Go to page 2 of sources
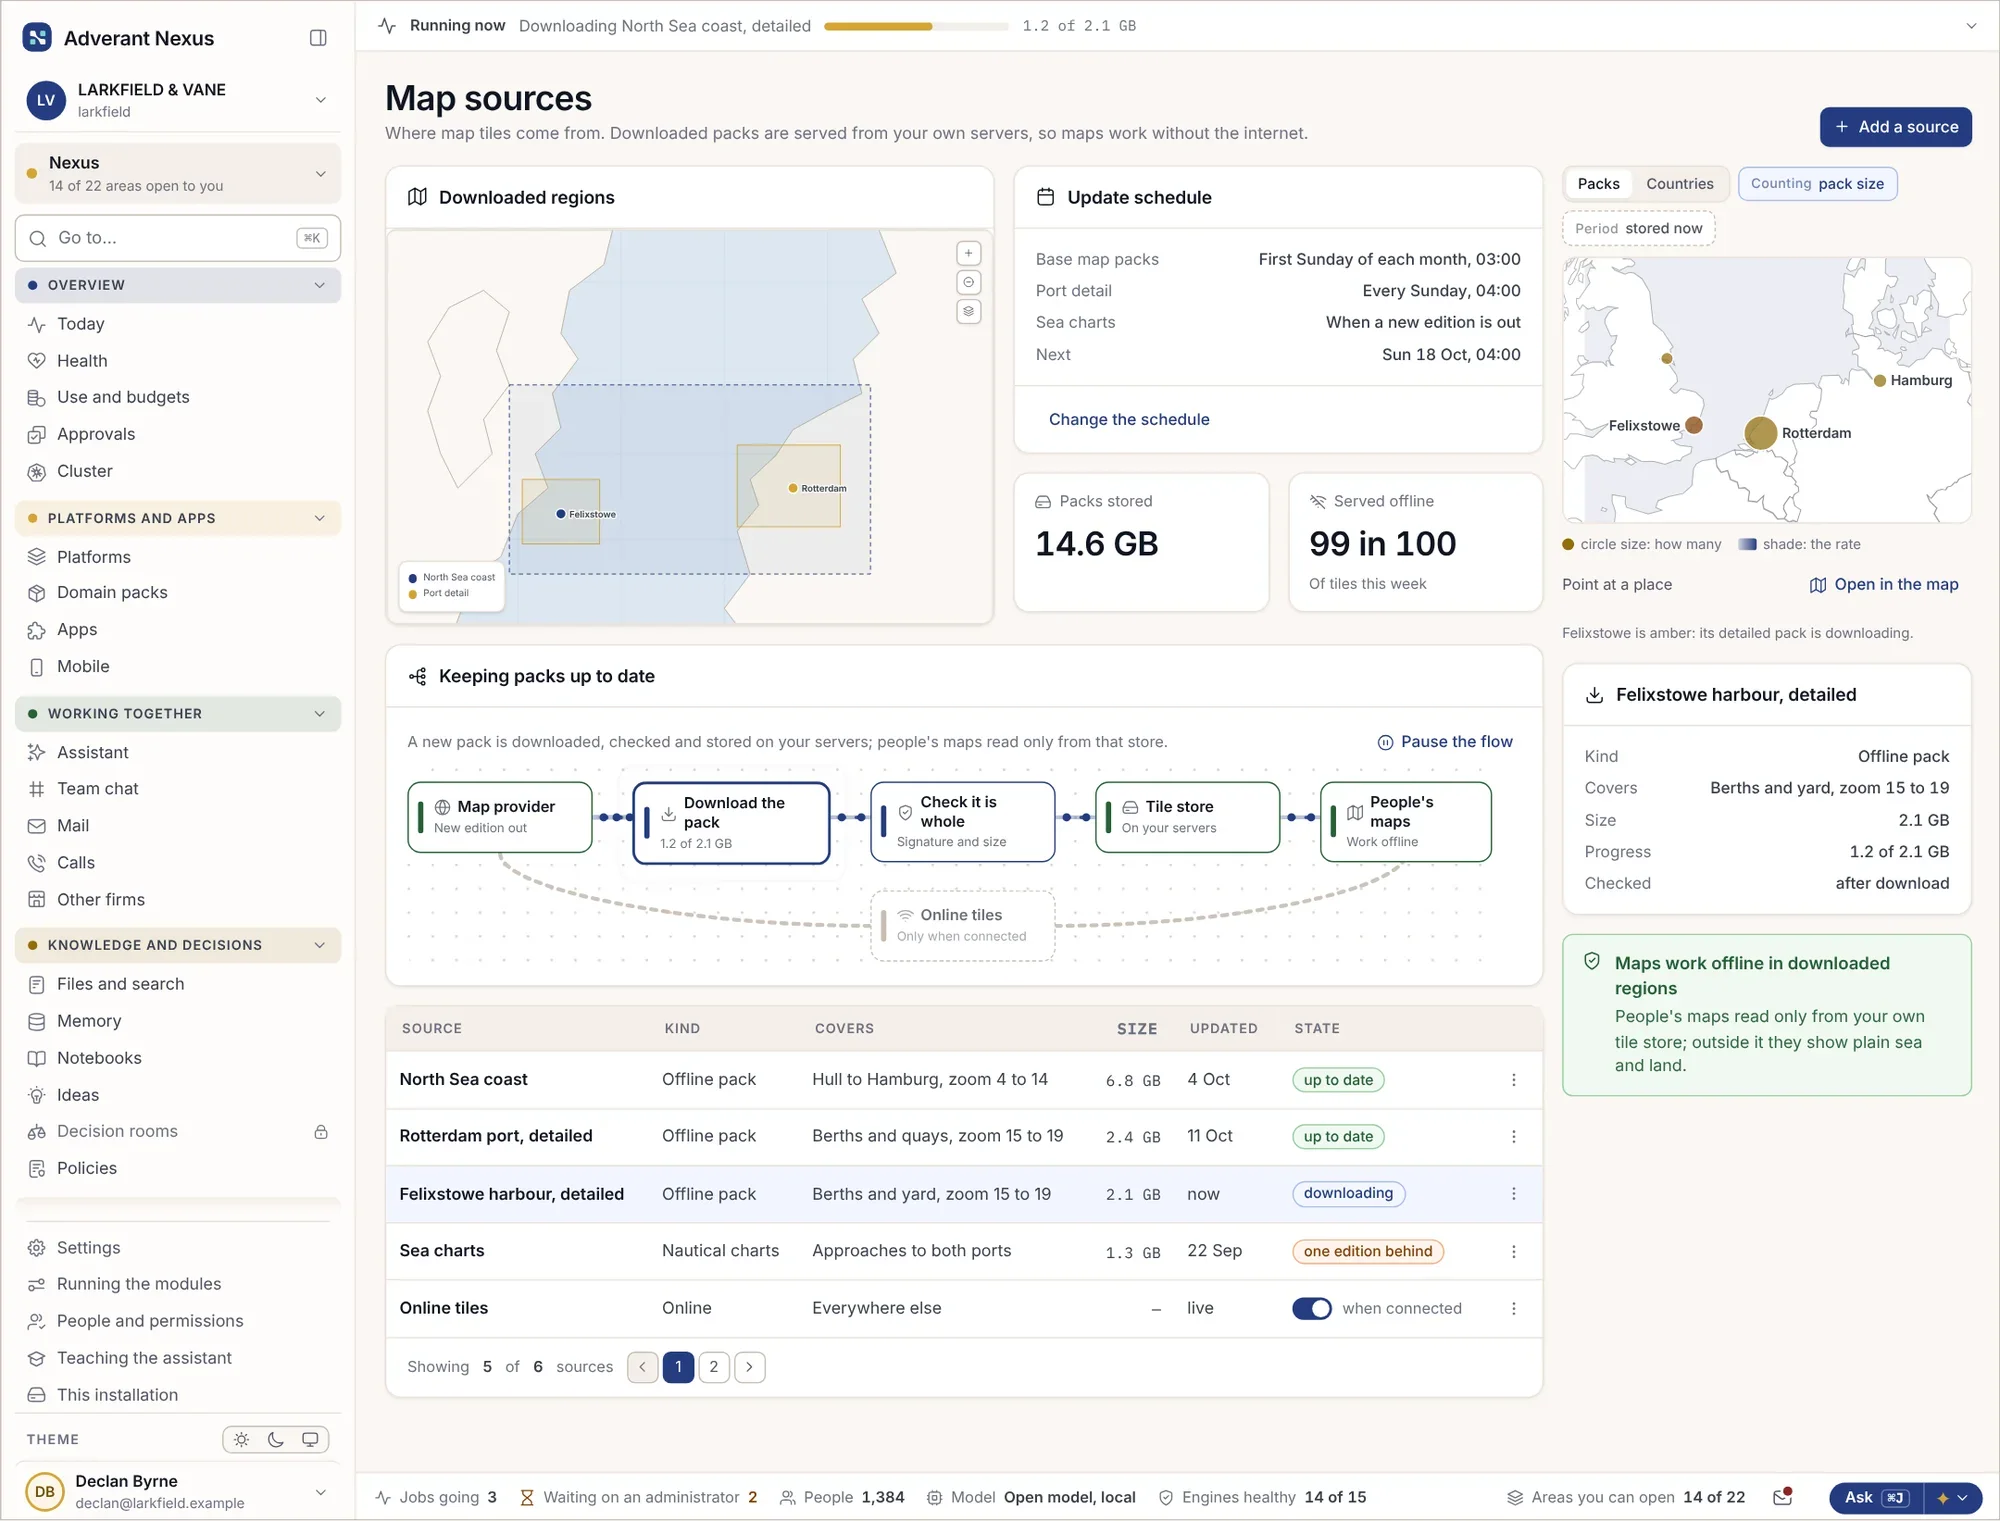This screenshot has width=2000, height=1521. point(713,1367)
